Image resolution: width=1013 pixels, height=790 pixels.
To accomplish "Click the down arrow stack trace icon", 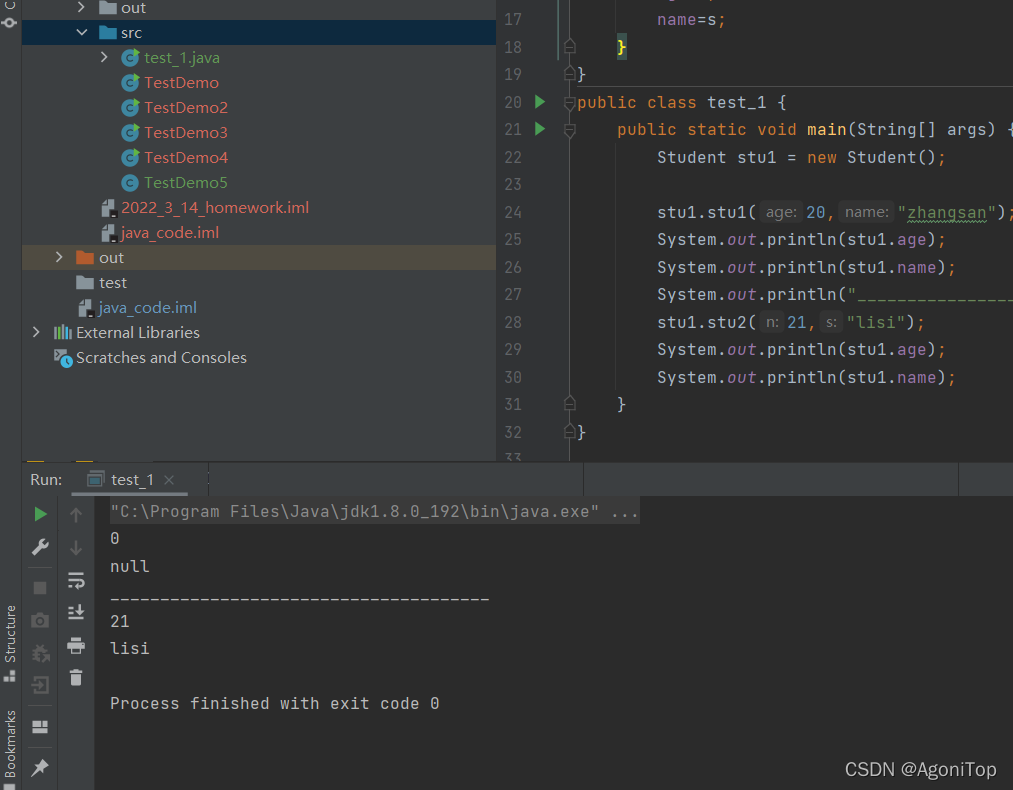I will [x=76, y=548].
